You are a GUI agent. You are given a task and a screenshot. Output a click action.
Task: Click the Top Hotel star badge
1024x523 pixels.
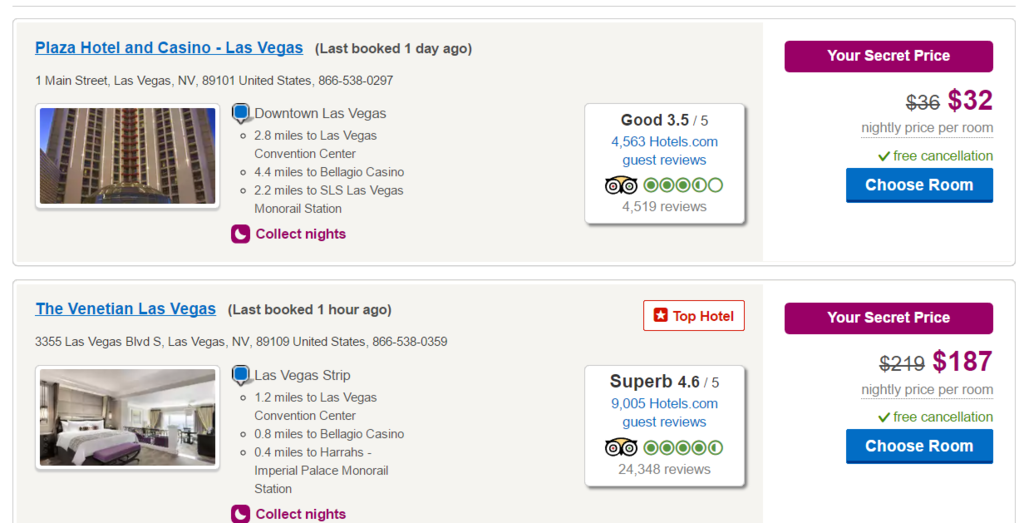(x=694, y=316)
